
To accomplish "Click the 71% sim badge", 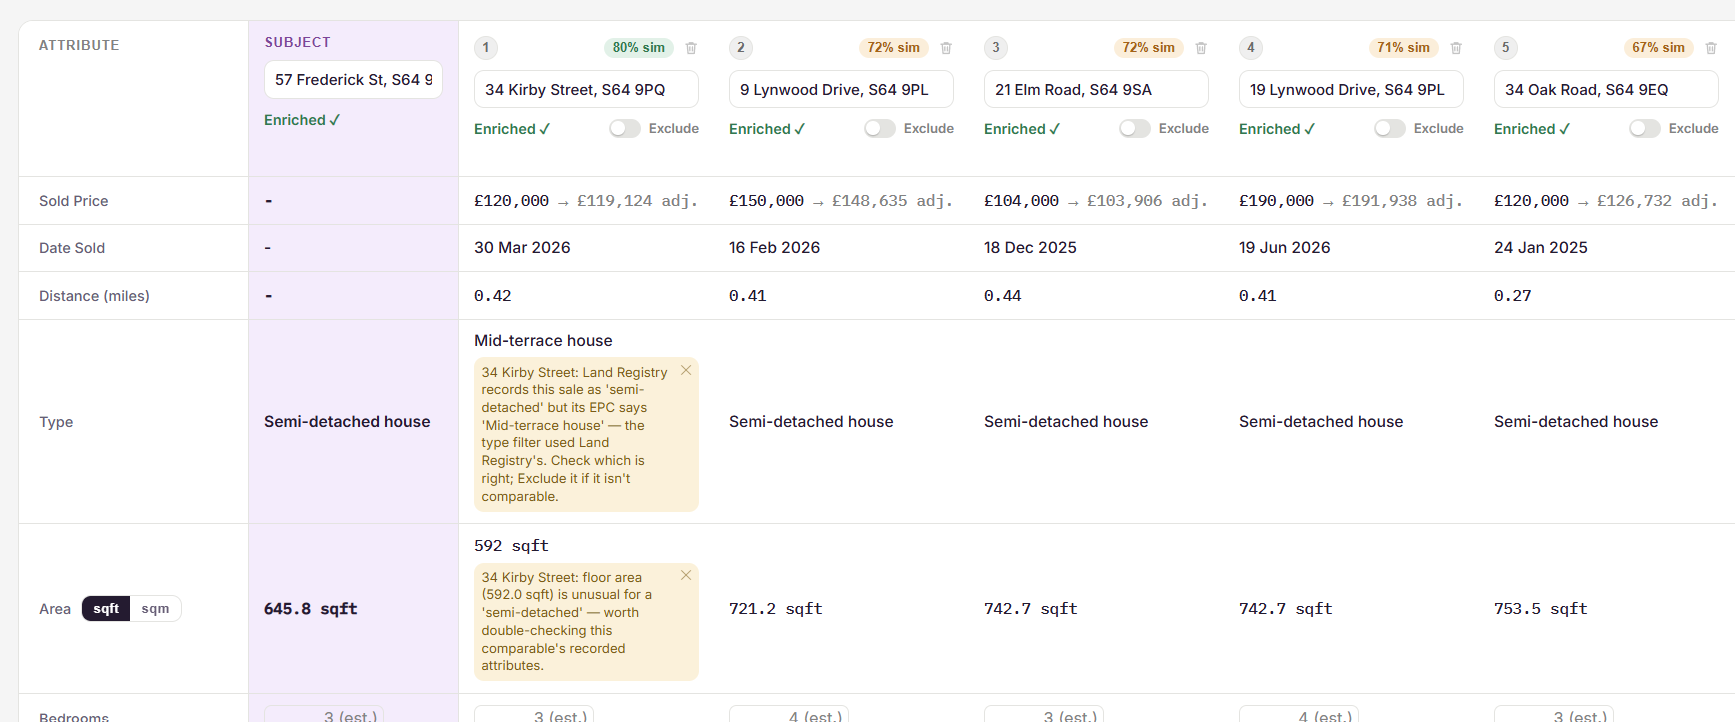I will 1403,48.
